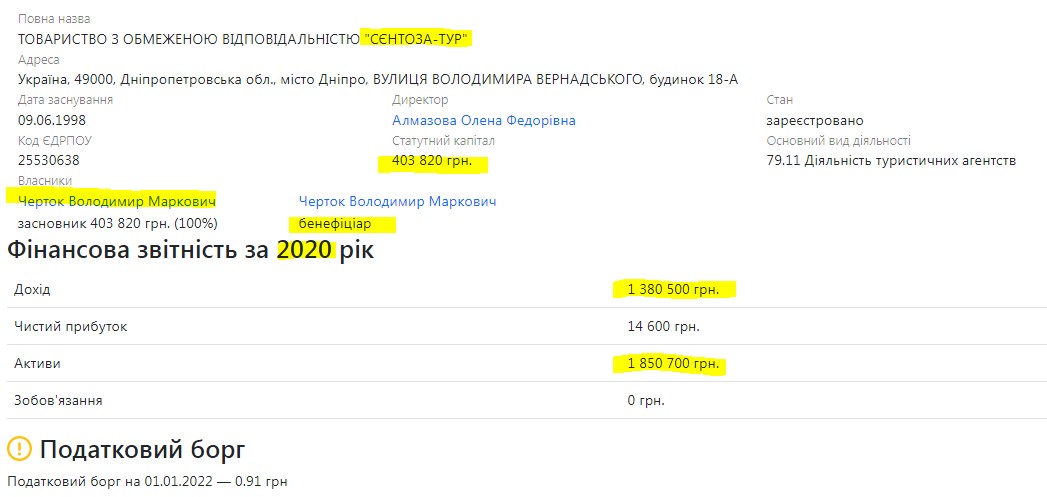
Task: Click the tax debt line for 01.01.2022
Action: tap(147, 482)
